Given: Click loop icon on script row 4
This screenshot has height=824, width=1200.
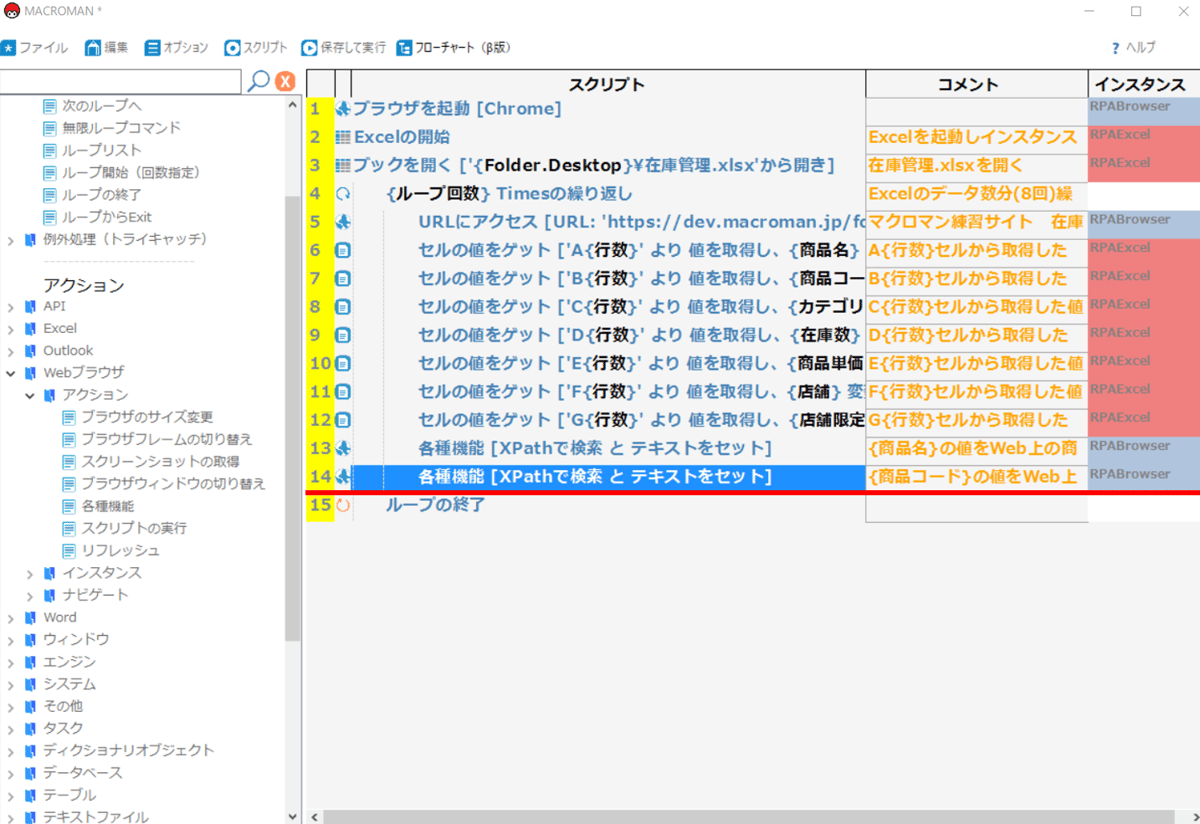Looking at the screenshot, I should (x=343, y=194).
